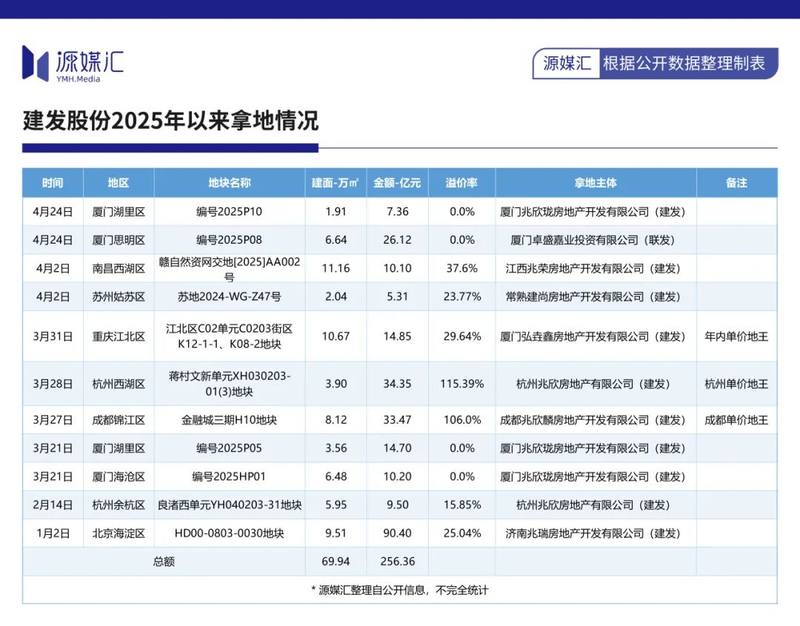Select the 厦门海沧区 cell
Image resolution: width=800 pixels, height=626 pixels.
(118, 477)
